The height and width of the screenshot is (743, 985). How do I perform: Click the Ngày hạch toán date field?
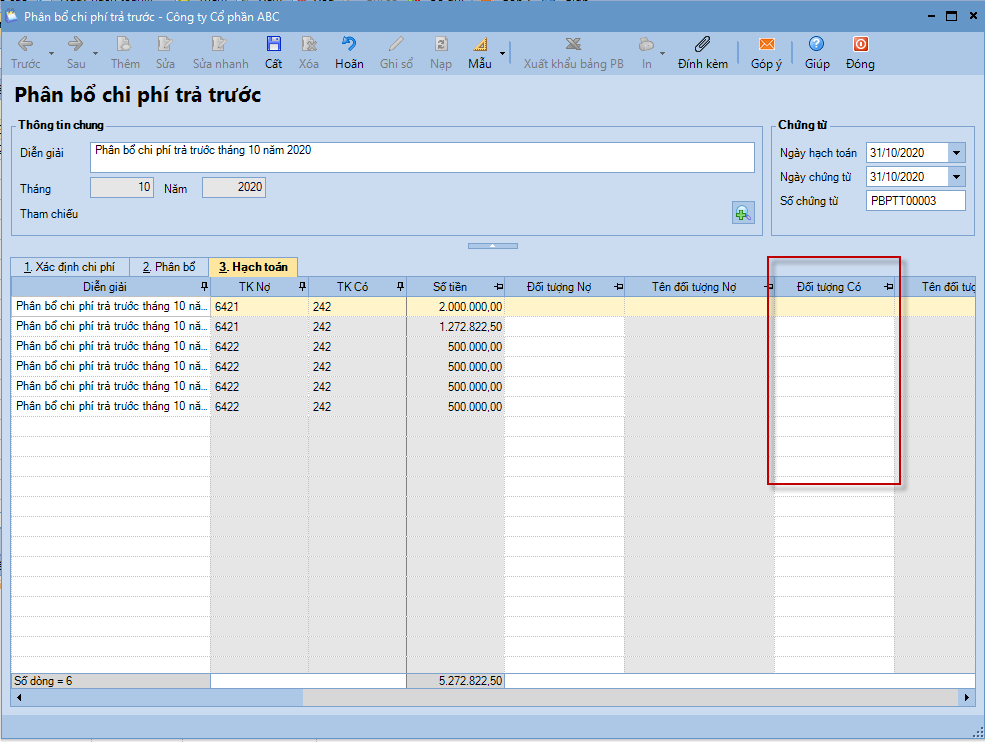pos(907,153)
